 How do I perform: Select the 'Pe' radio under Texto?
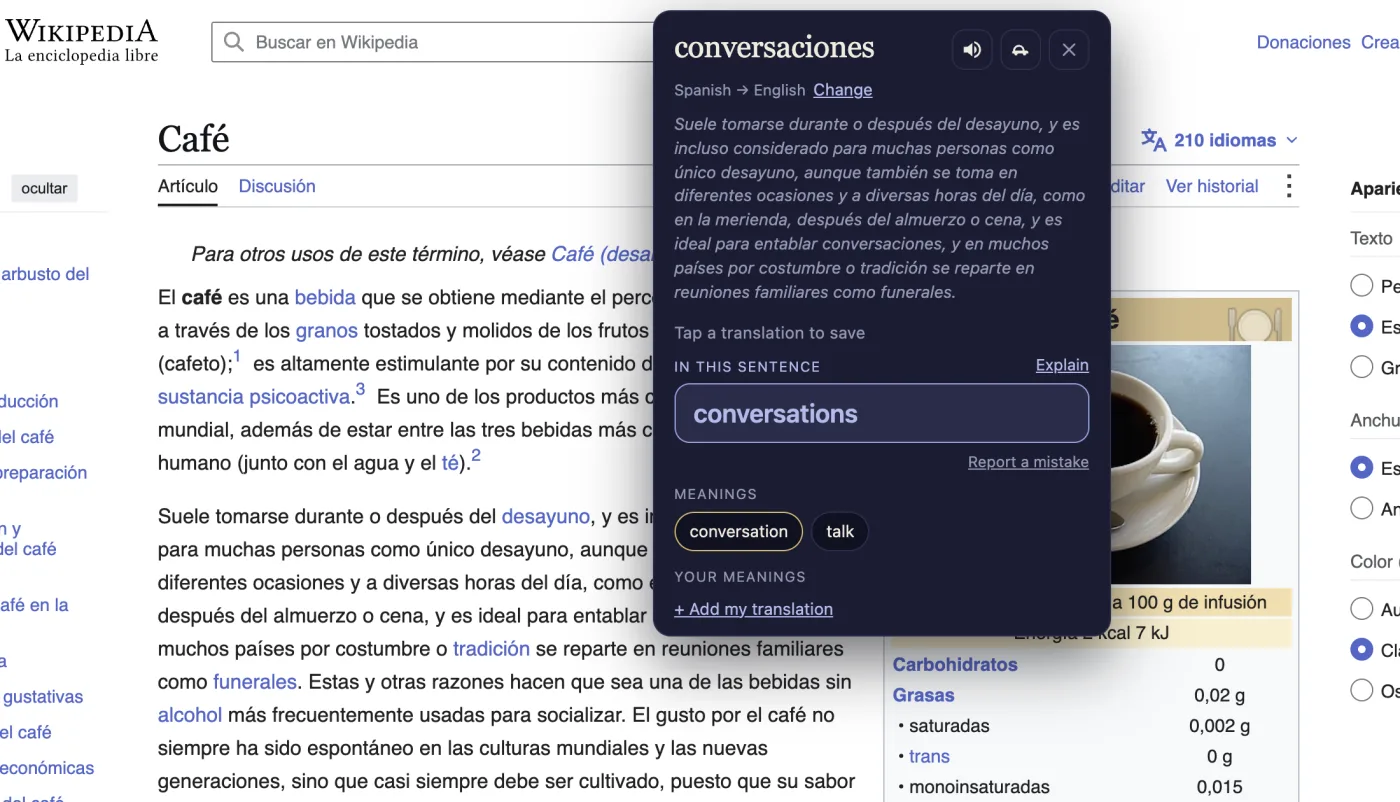[1361, 286]
